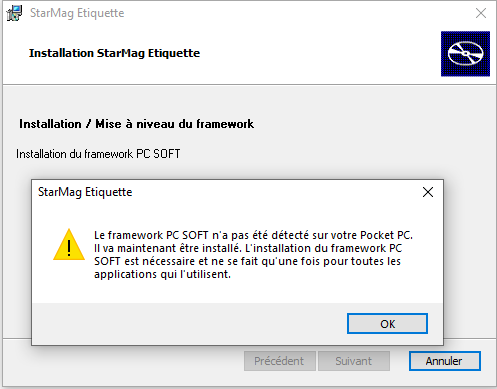The image size is (497, 389).
Task: Click the installer icon in the title bar
Action: coord(14,13)
